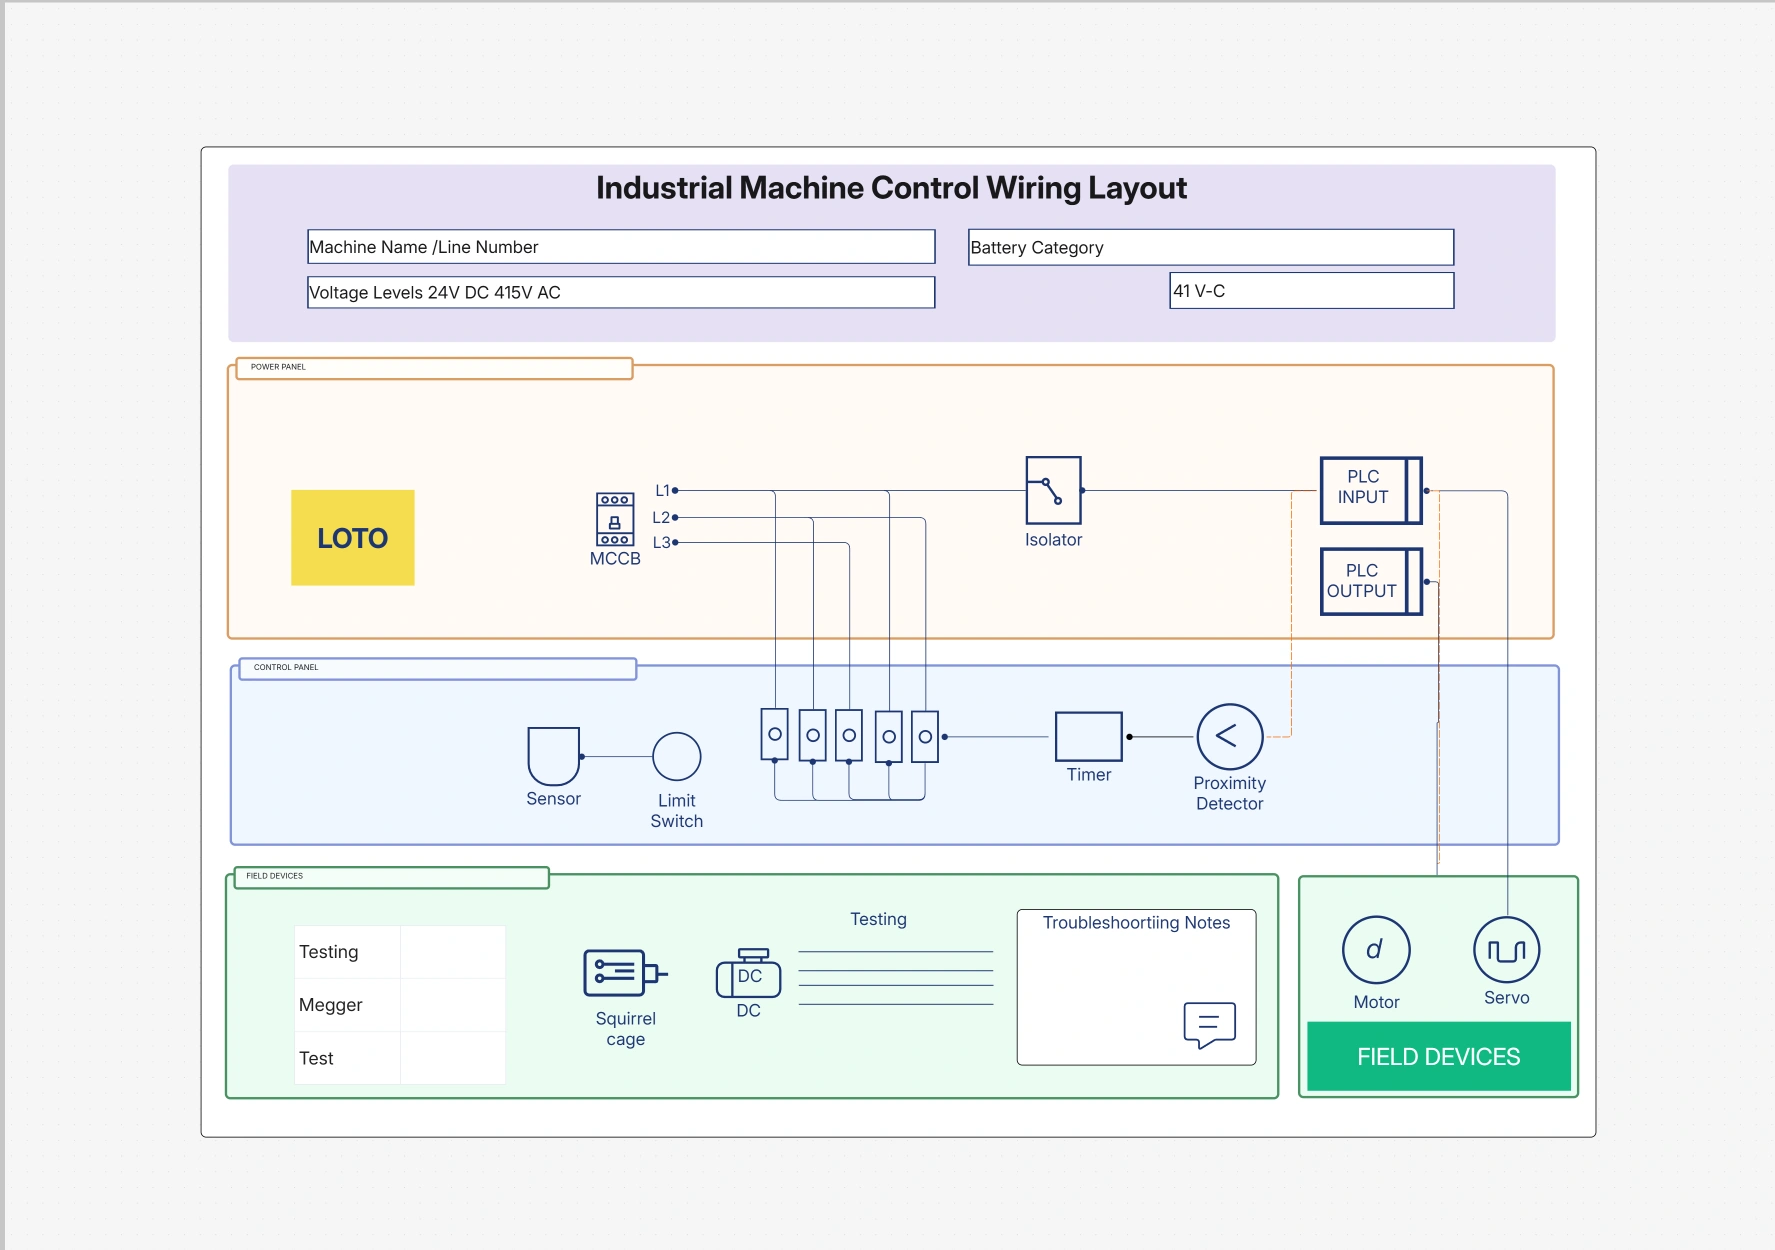Select the POWER PANEL frame label
This screenshot has height=1250, width=1775.
pyautogui.click(x=433, y=368)
